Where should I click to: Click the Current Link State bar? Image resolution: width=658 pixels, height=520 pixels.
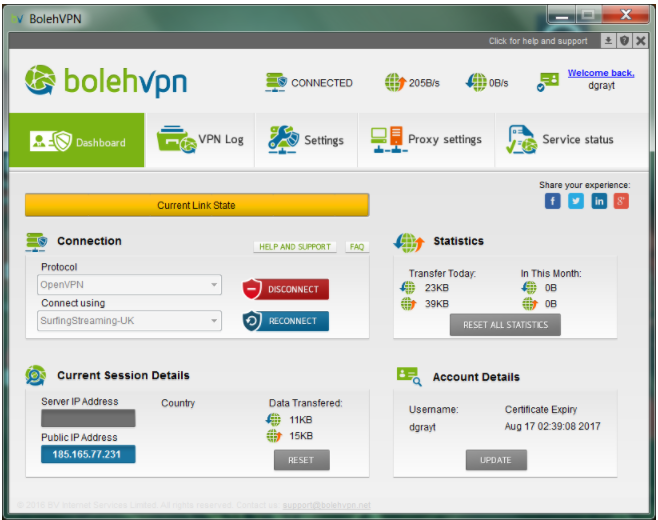click(x=197, y=205)
